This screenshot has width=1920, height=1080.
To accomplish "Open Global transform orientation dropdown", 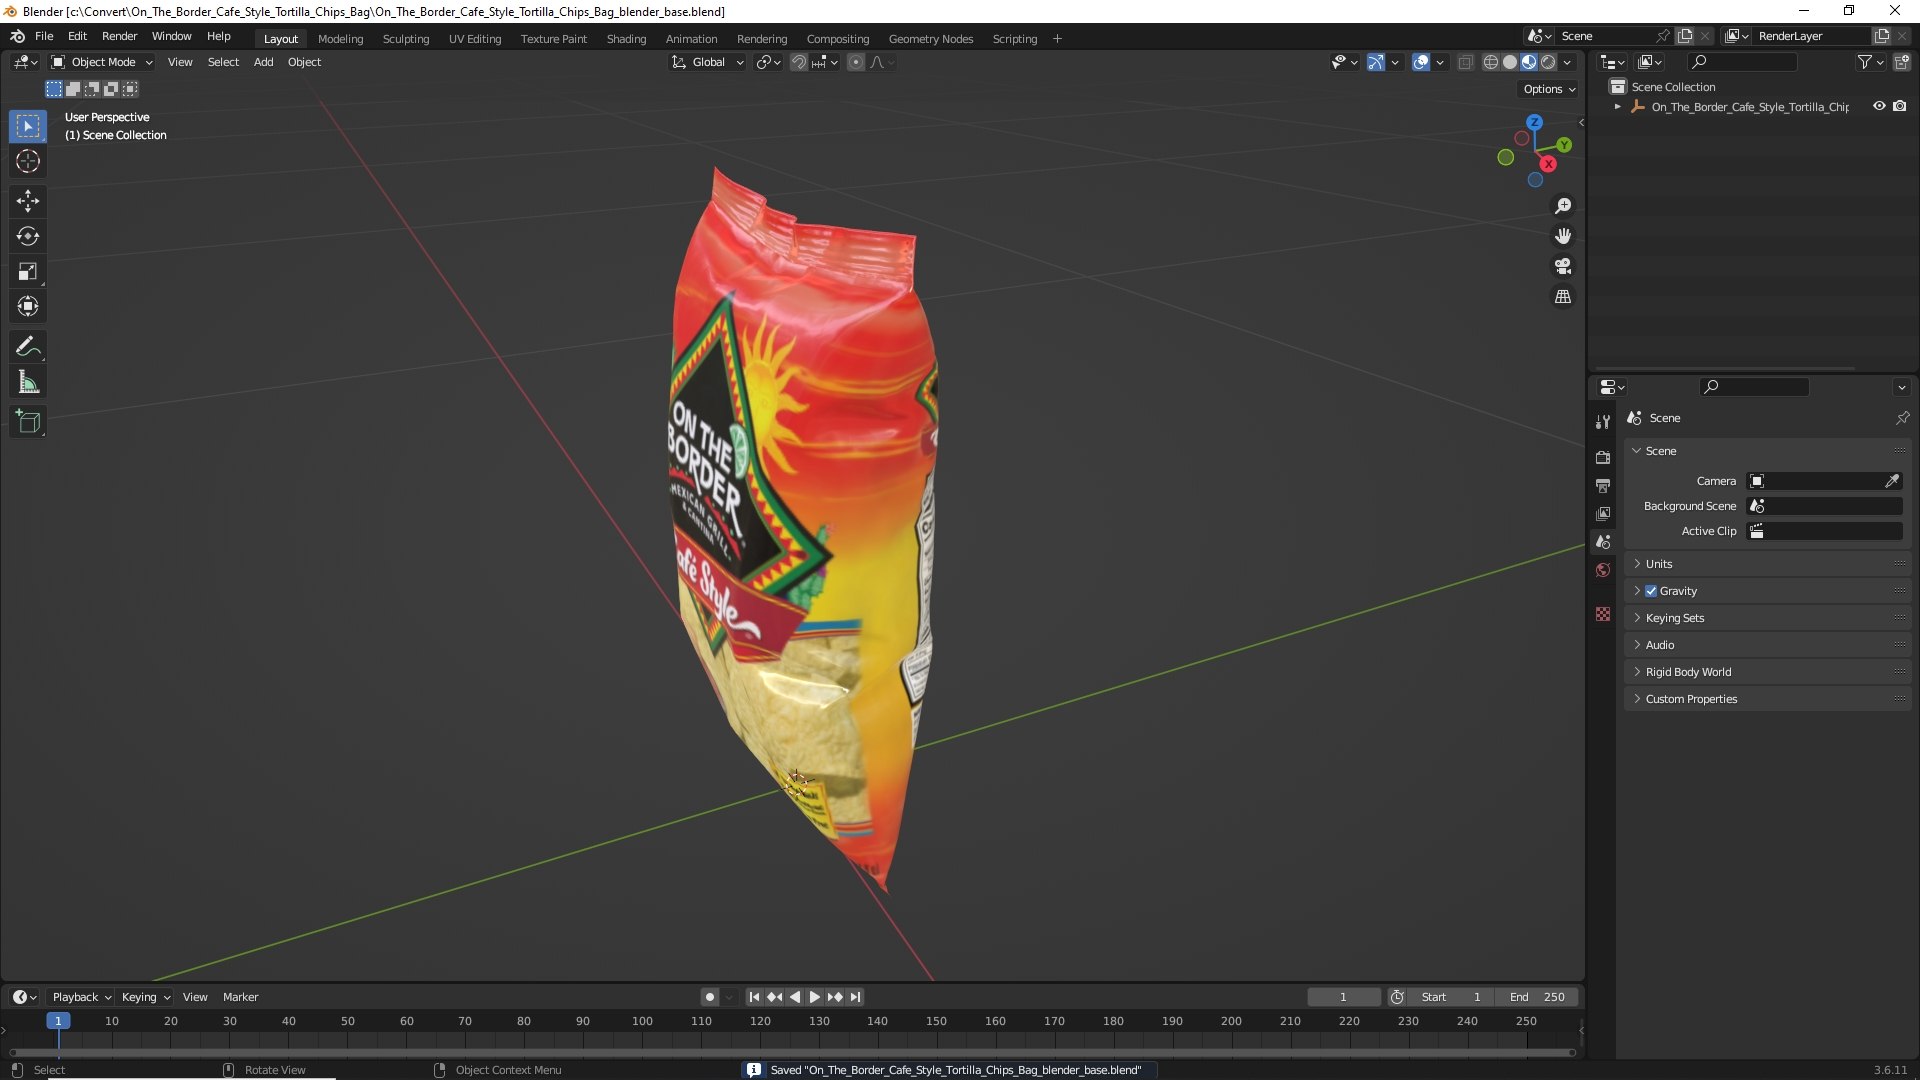I will coord(707,62).
